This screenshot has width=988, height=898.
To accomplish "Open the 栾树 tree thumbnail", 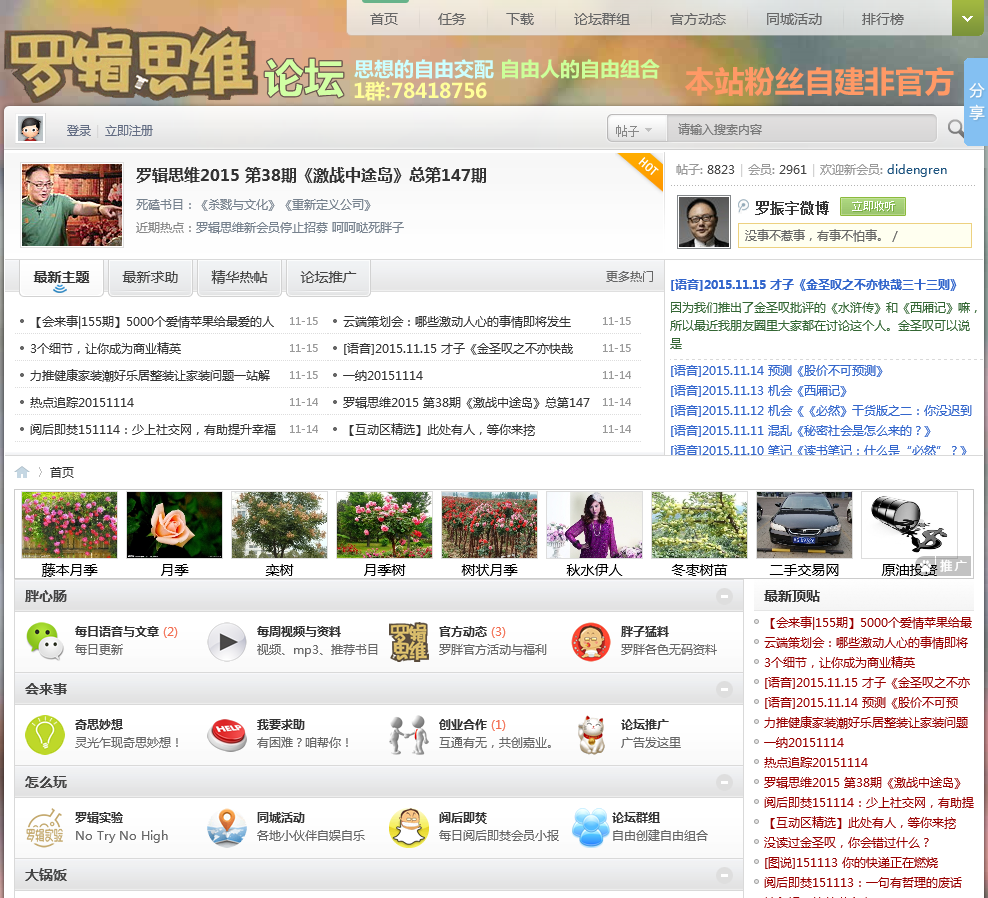I will click(279, 525).
